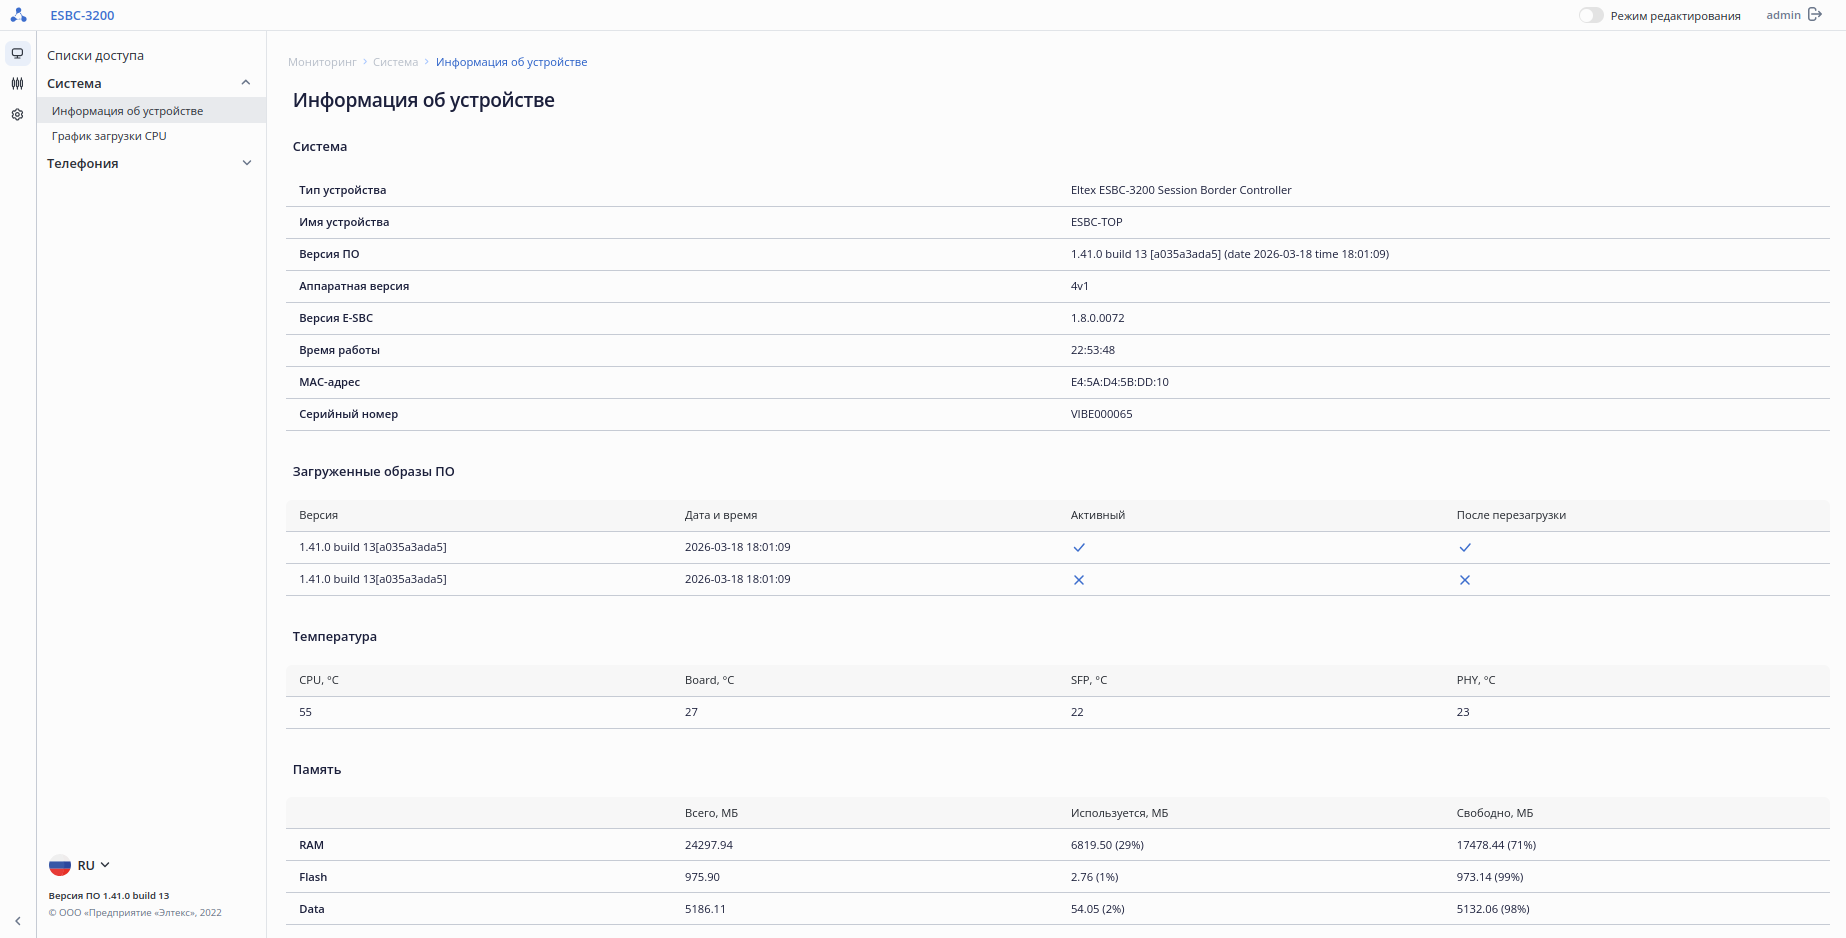The width and height of the screenshot is (1846, 938).
Task: Open the settings gear icon in sidebar
Action: (17, 115)
